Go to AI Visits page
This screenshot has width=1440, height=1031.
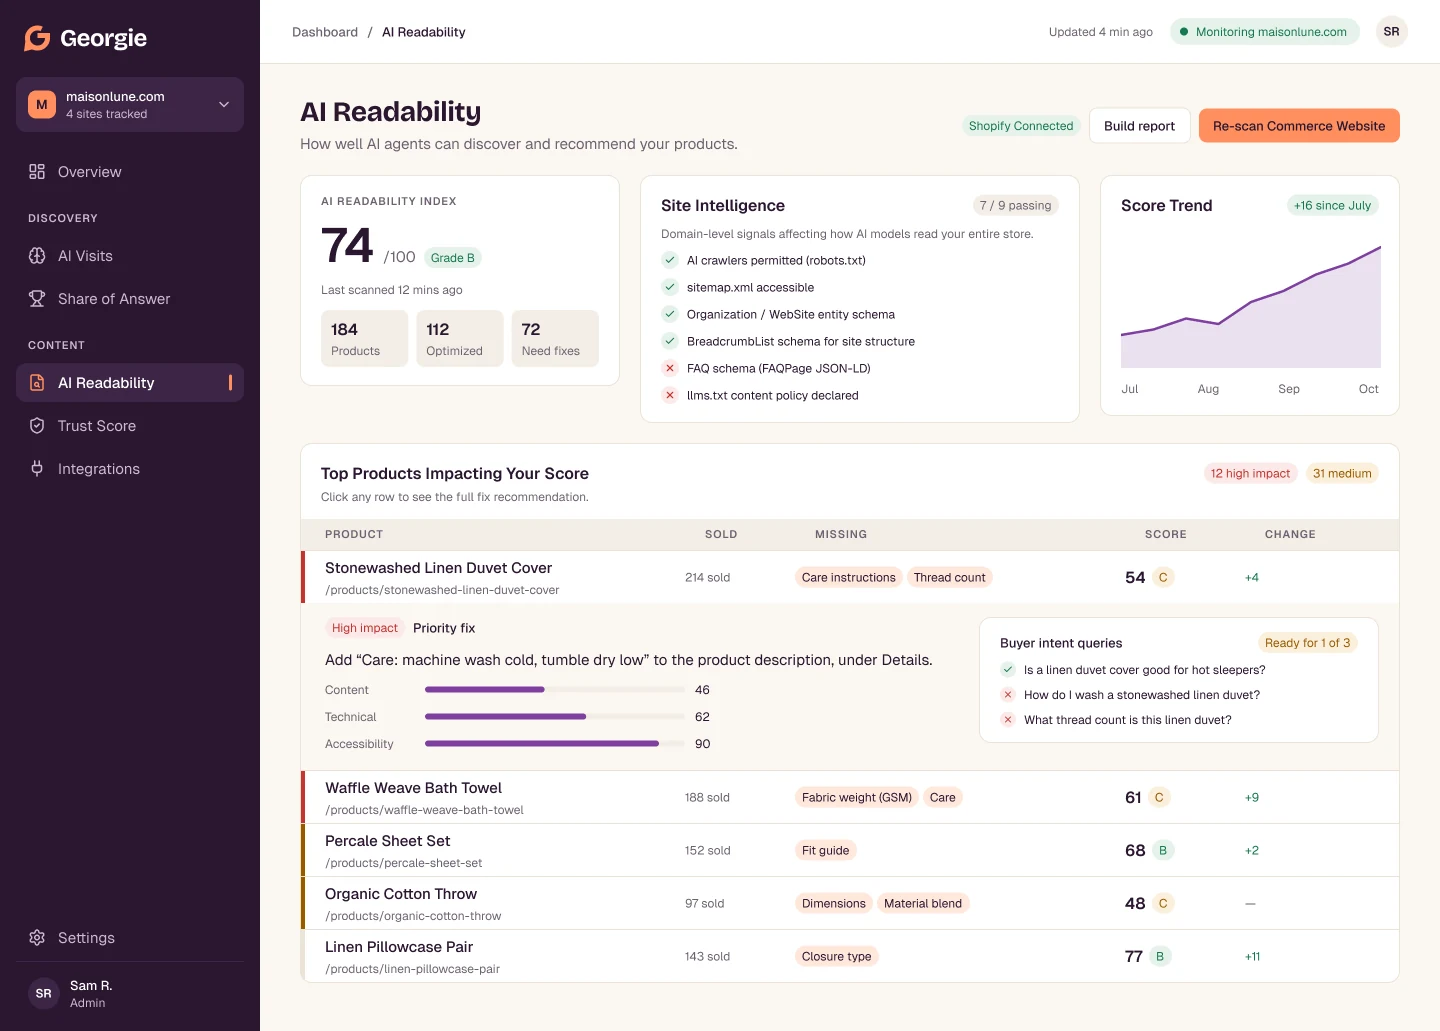click(x=130, y=256)
